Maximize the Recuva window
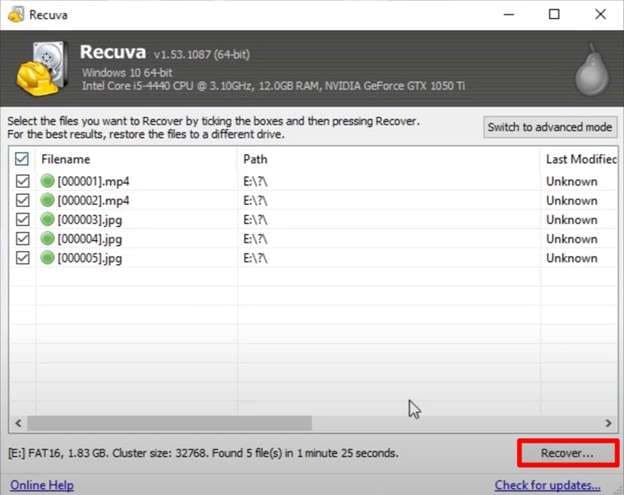The image size is (624, 495). click(x=554, y=14)
